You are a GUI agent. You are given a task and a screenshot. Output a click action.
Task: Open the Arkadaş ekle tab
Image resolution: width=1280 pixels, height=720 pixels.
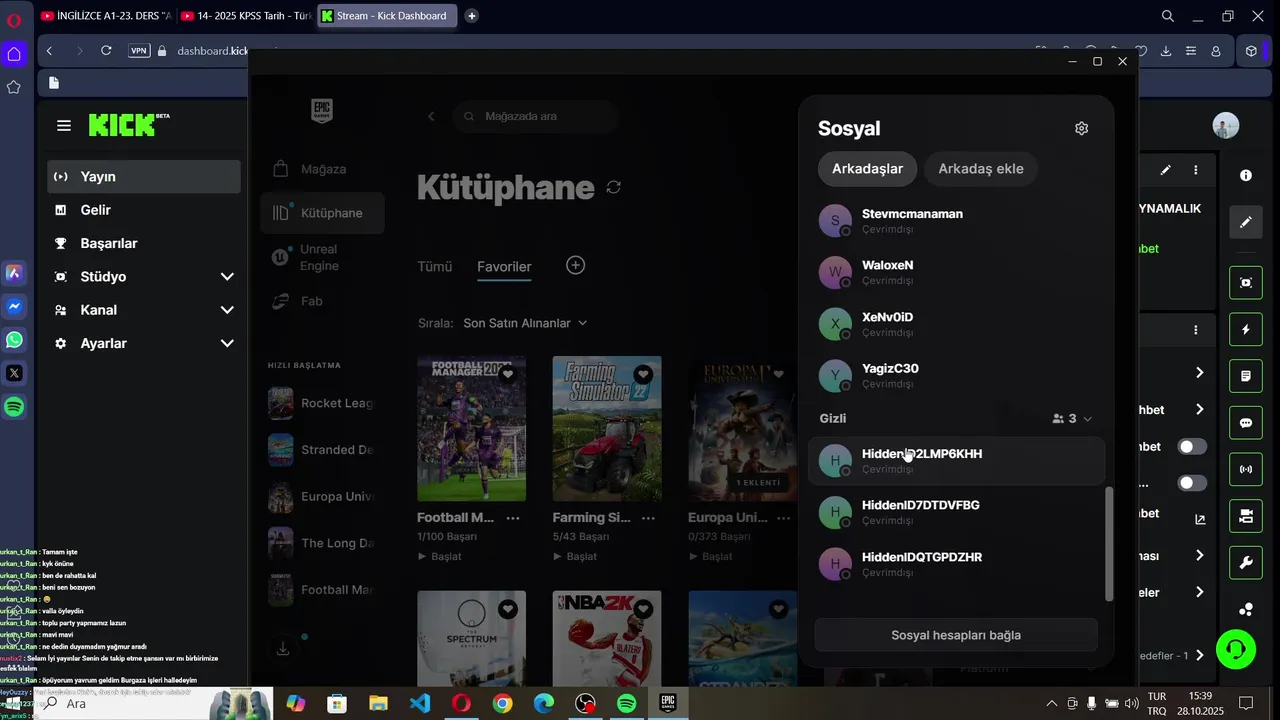pyautogui.click(x=981, y=168)
